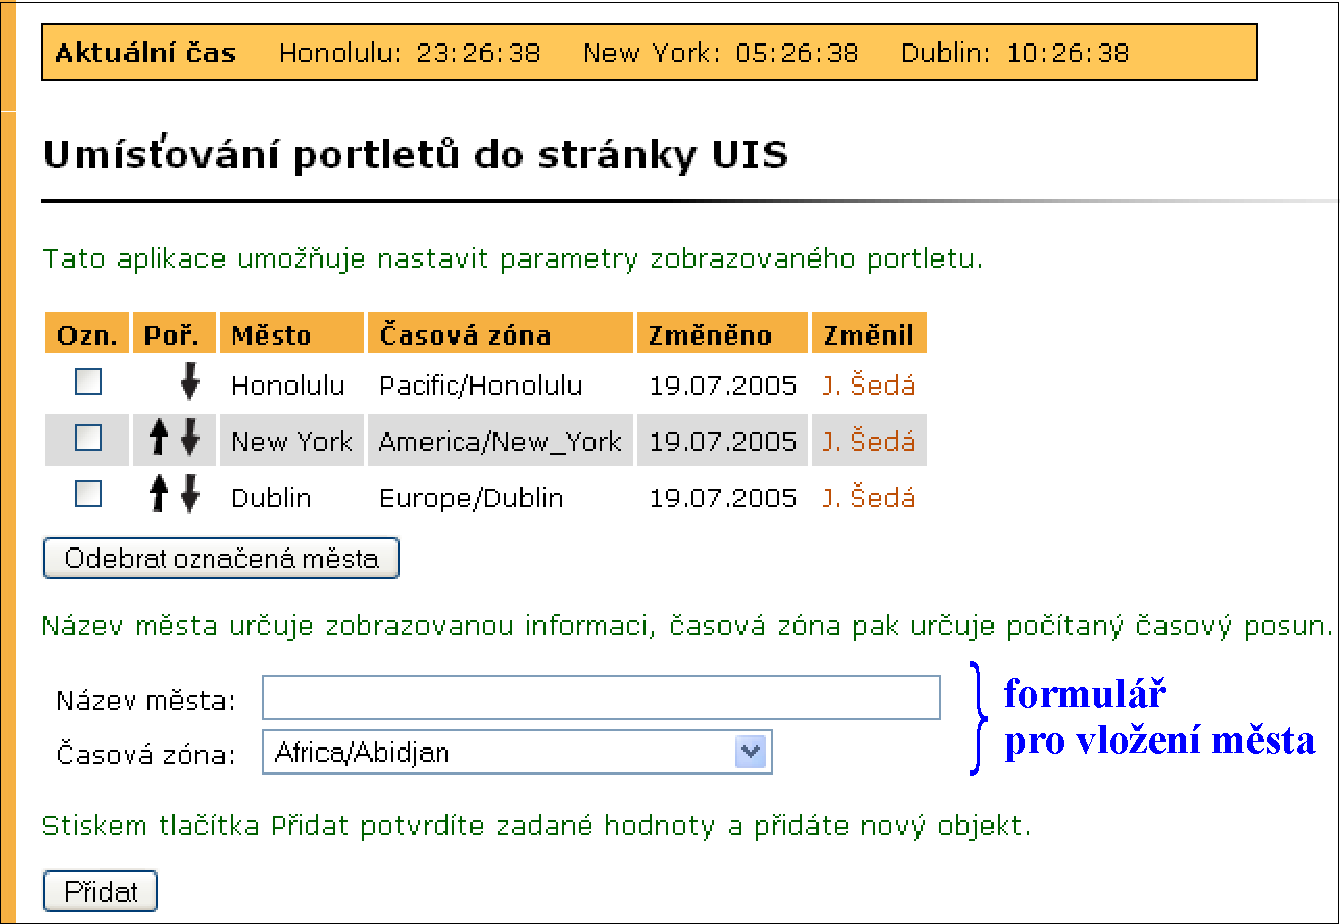Click Odebrat označená města button

point(221,558)
